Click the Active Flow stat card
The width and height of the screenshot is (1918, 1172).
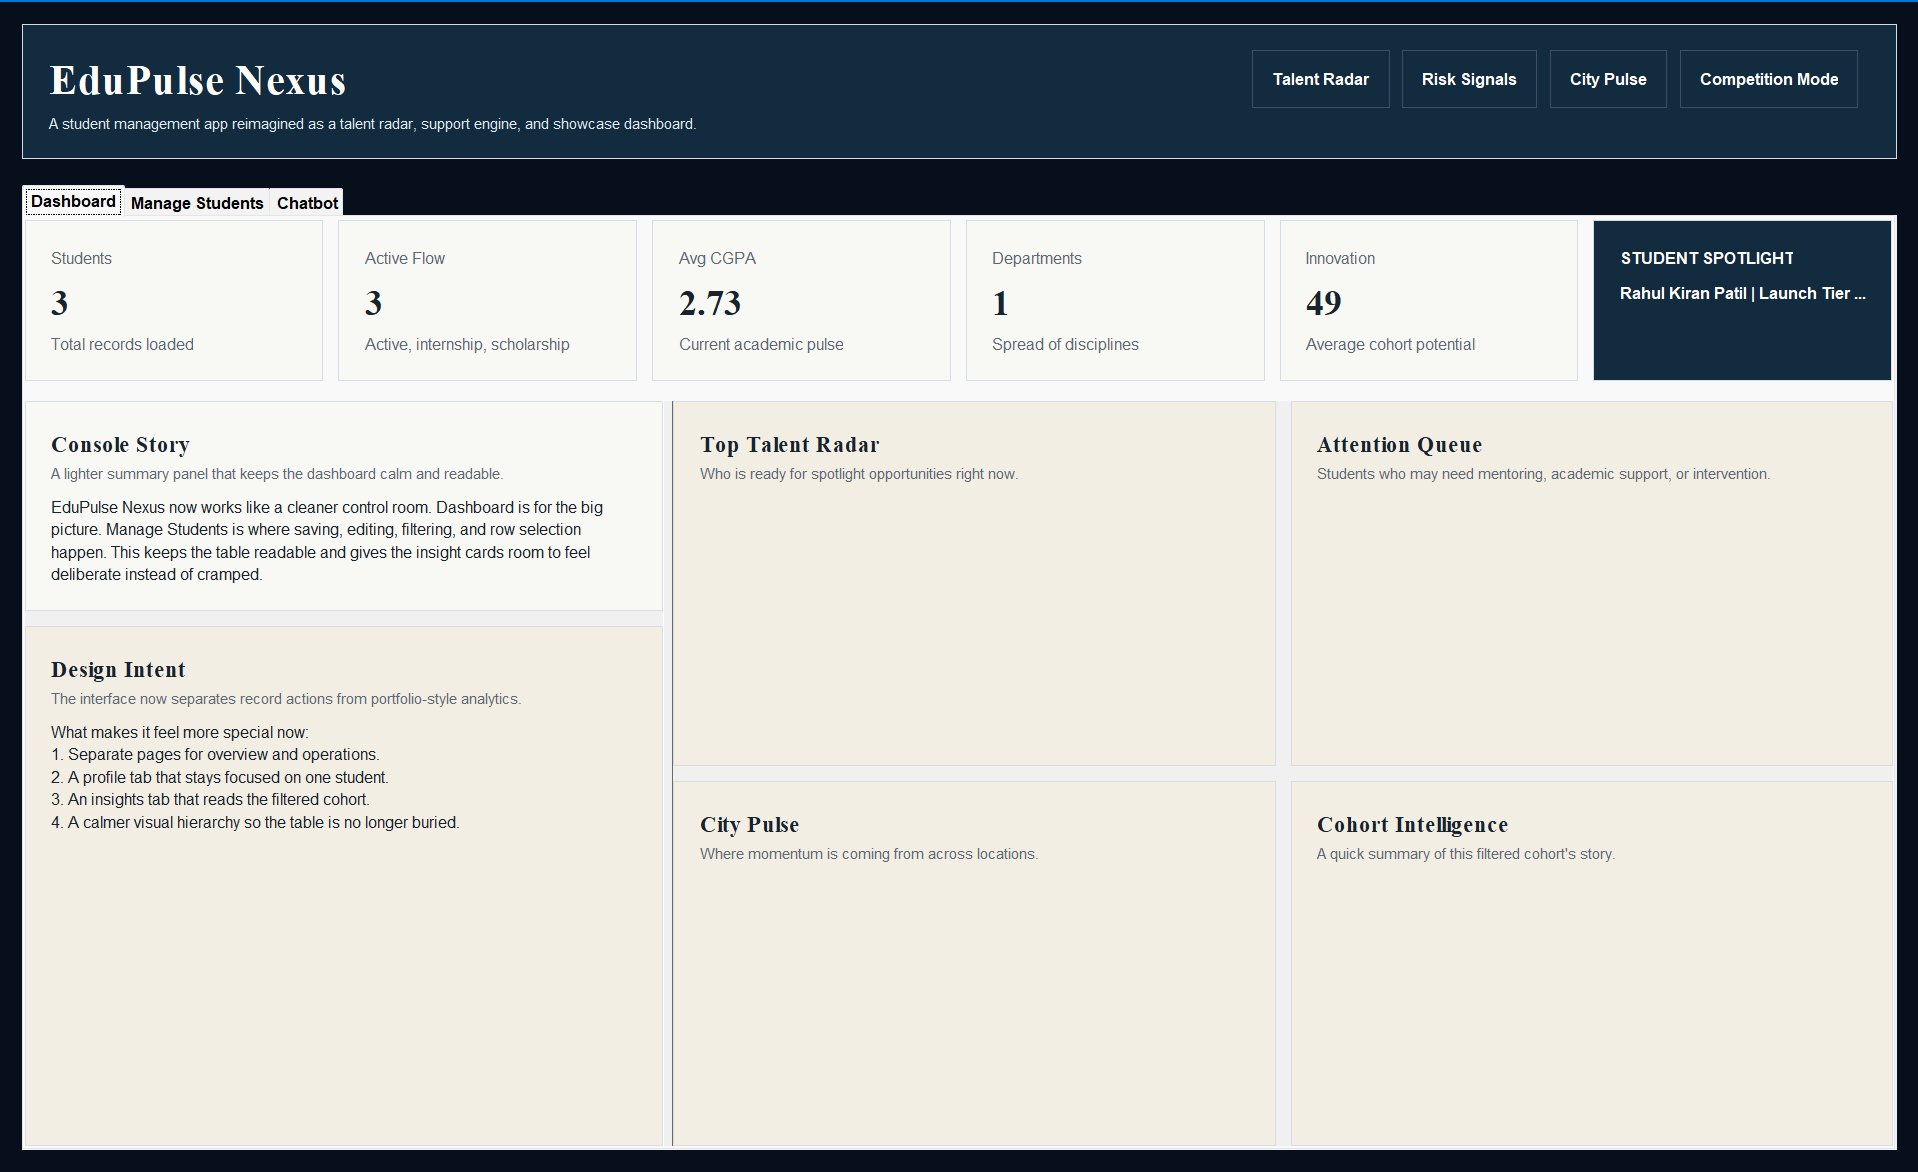(x=487, y=300)
